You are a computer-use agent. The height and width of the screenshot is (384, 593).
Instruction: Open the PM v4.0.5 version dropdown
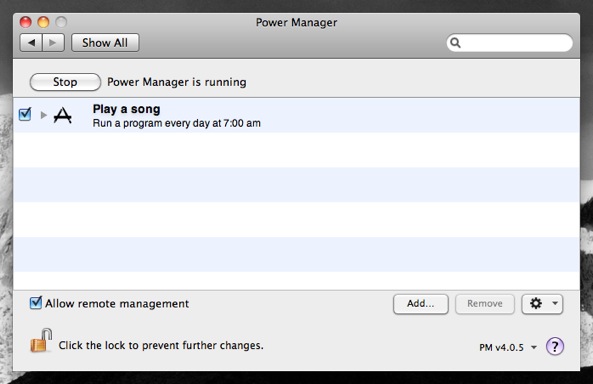coord(508,347)
